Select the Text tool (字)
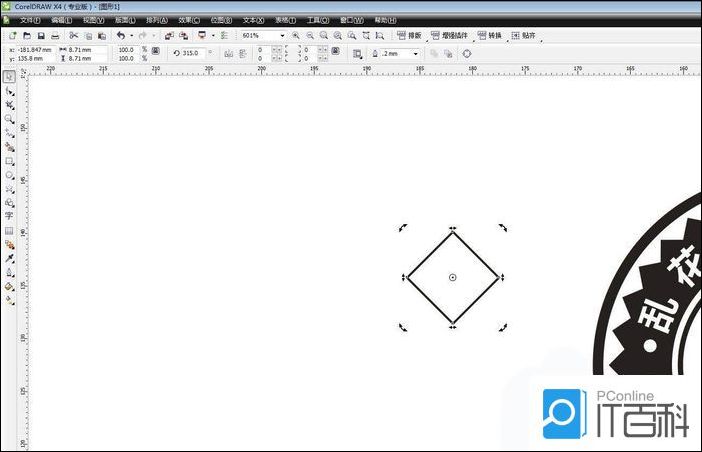Image resolution: width=702 pixels, height=452 pixels. pyautogui.click(x=9, y=216)
